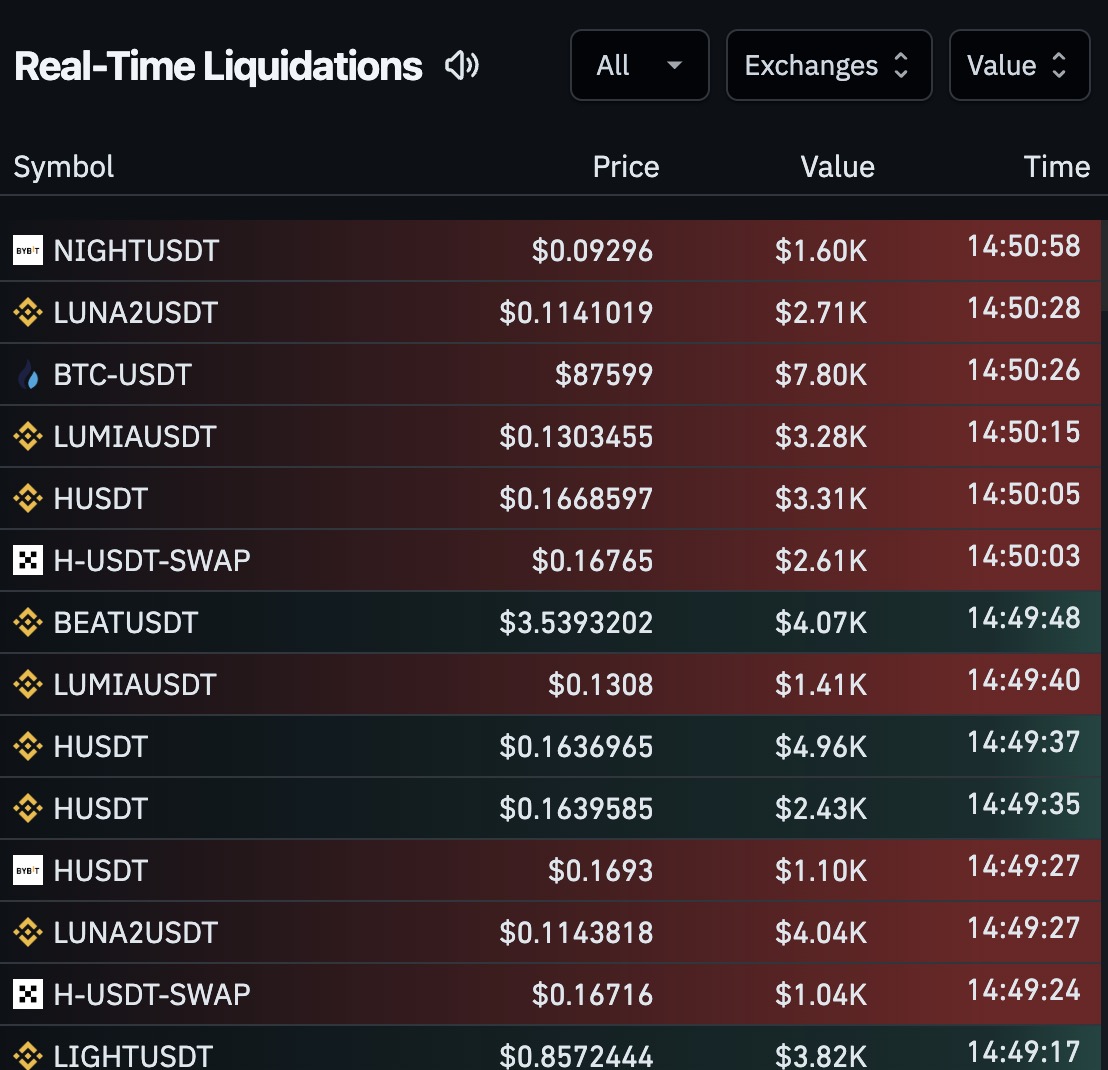
Task: Click the Huobi droplet icon beside BTC-USDT
Action: [x=28, y=375]
